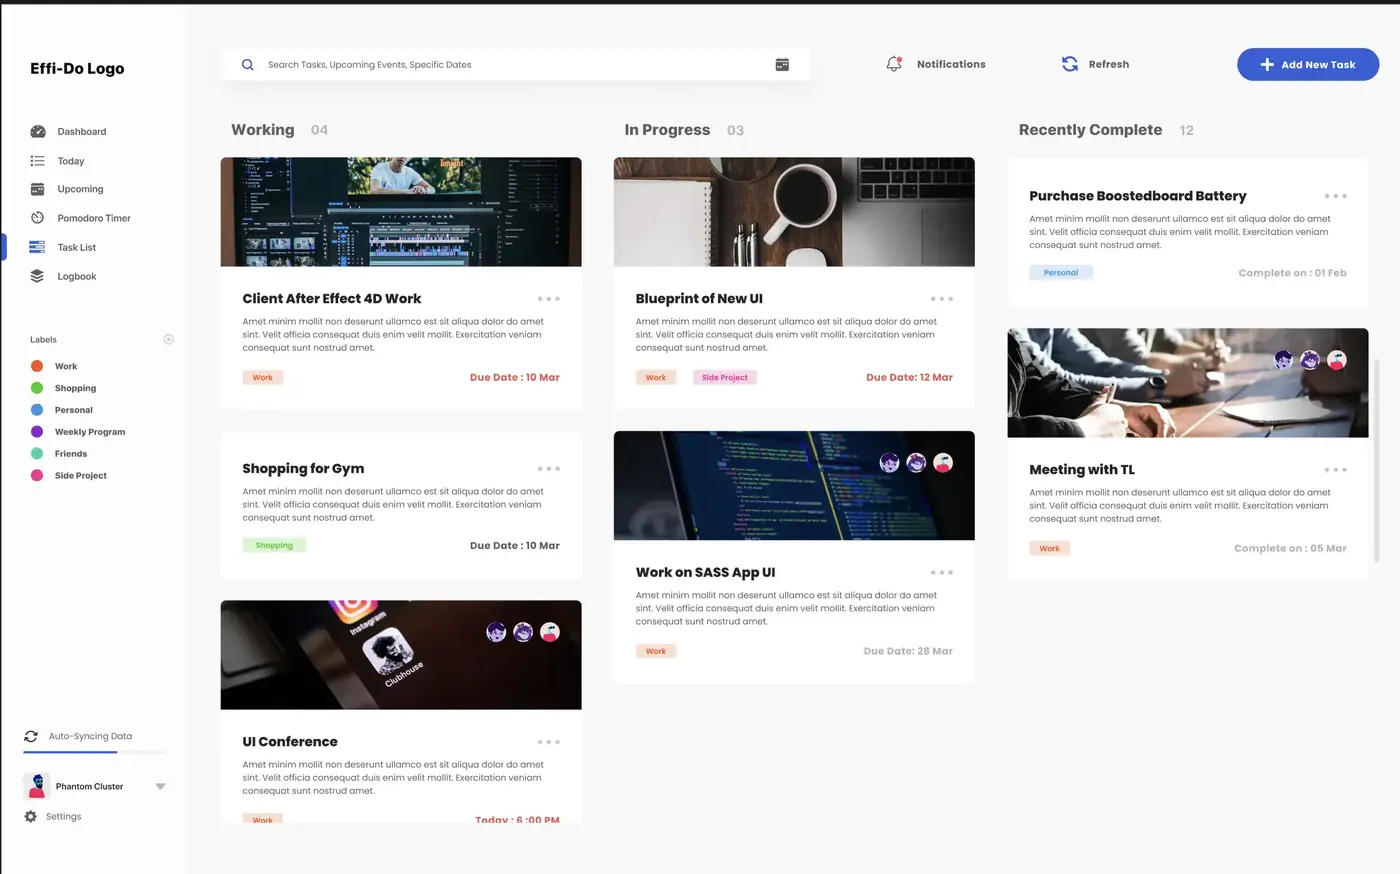Screen dimensions: 1400x874
Task: Click the Recently Complete column scrollbar
Action: pos(1377,460)
